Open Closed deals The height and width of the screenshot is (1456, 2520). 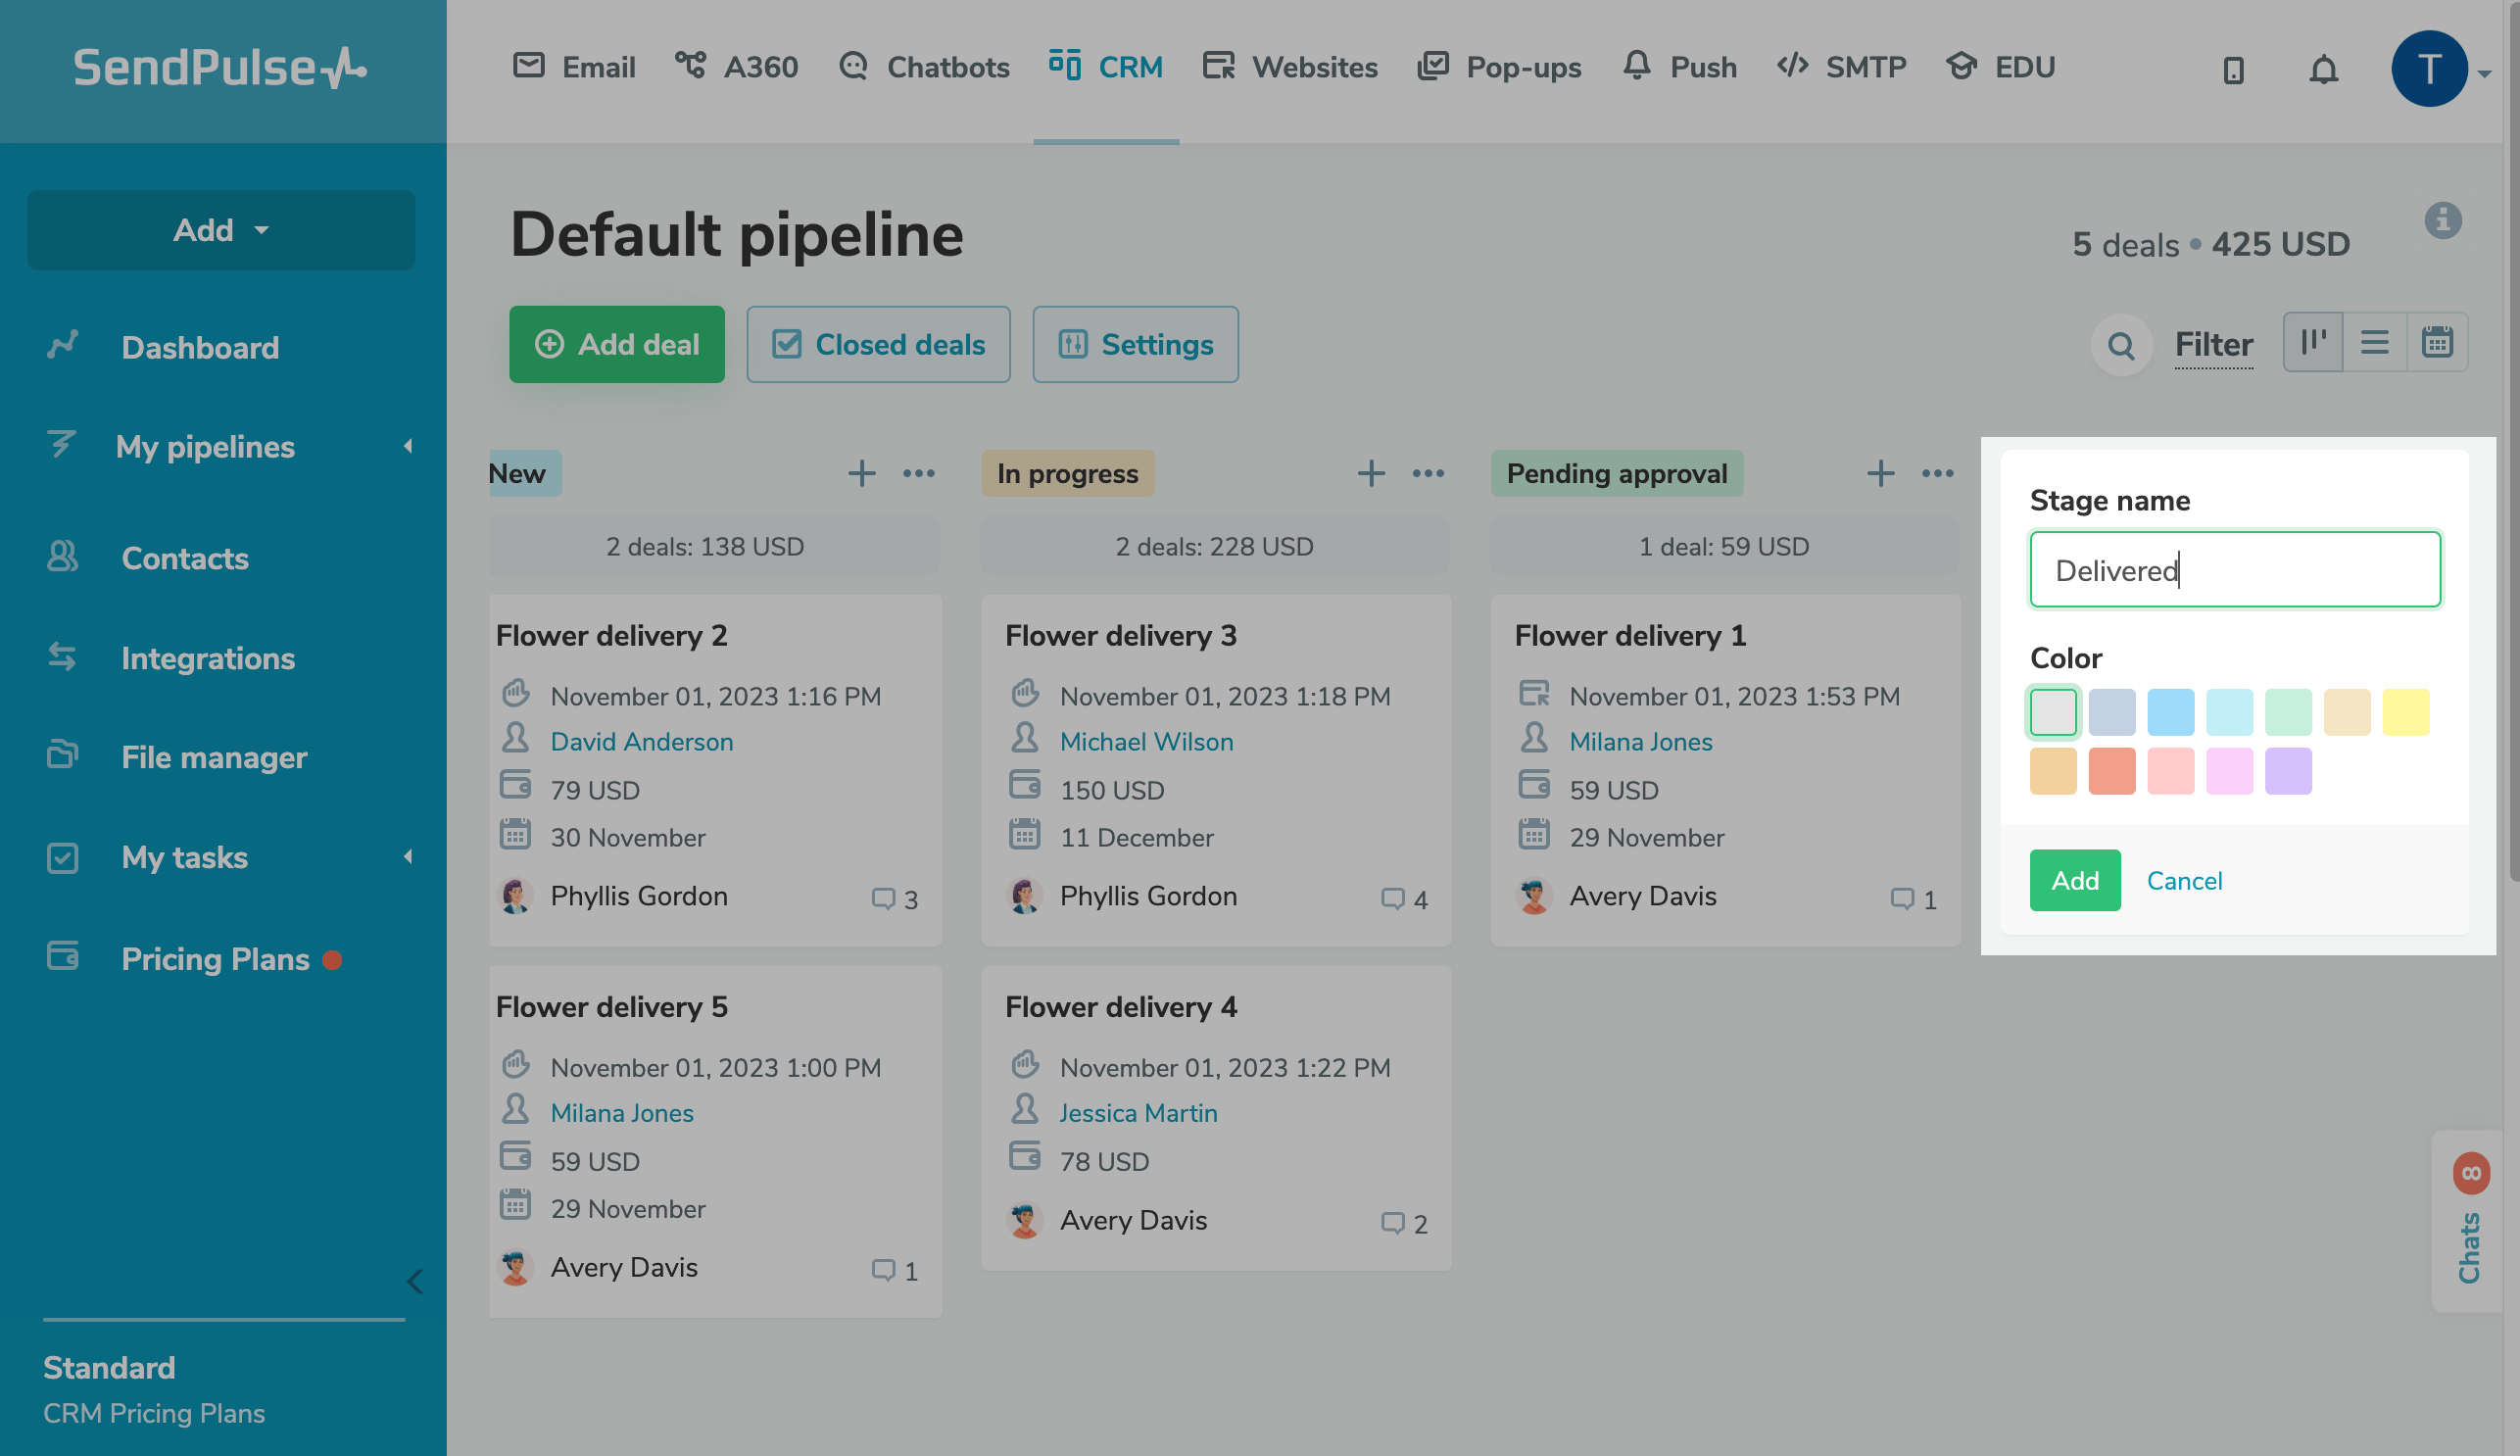(878, 345)
